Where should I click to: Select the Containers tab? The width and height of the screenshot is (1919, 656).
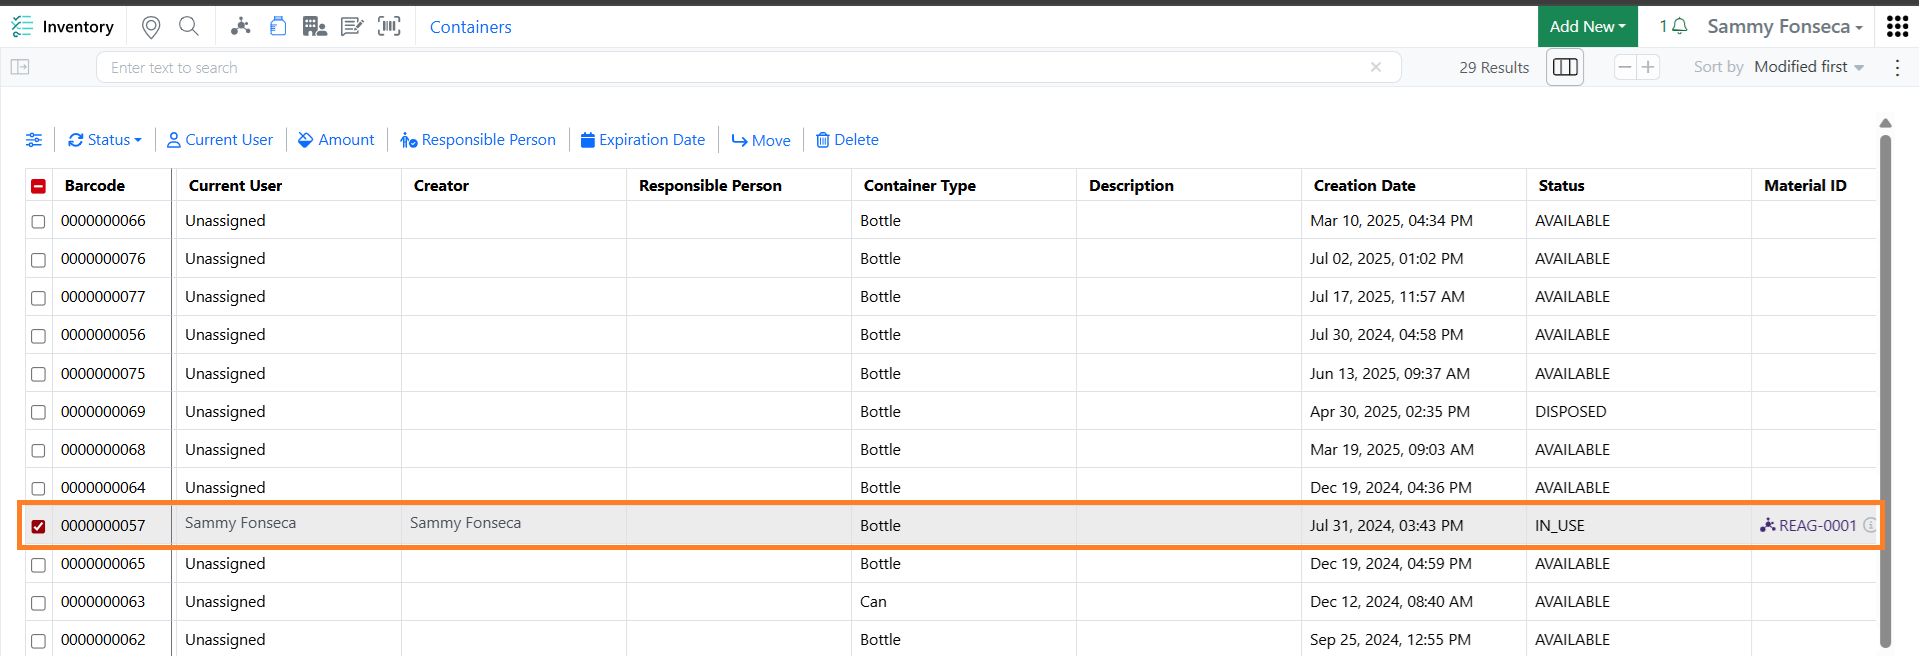(x=470, y=27)
